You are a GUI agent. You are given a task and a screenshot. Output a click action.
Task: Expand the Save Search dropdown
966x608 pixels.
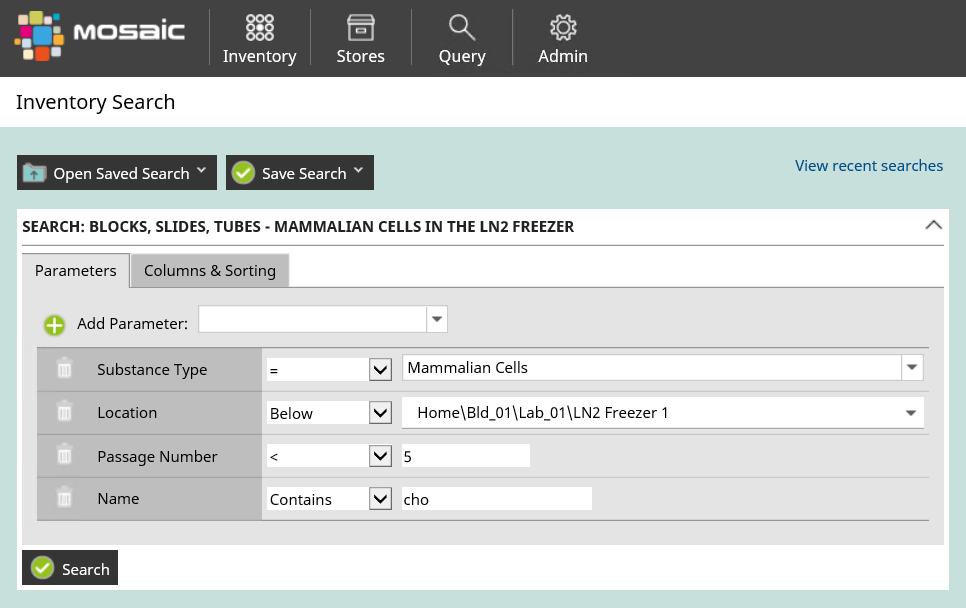point(357,172)
